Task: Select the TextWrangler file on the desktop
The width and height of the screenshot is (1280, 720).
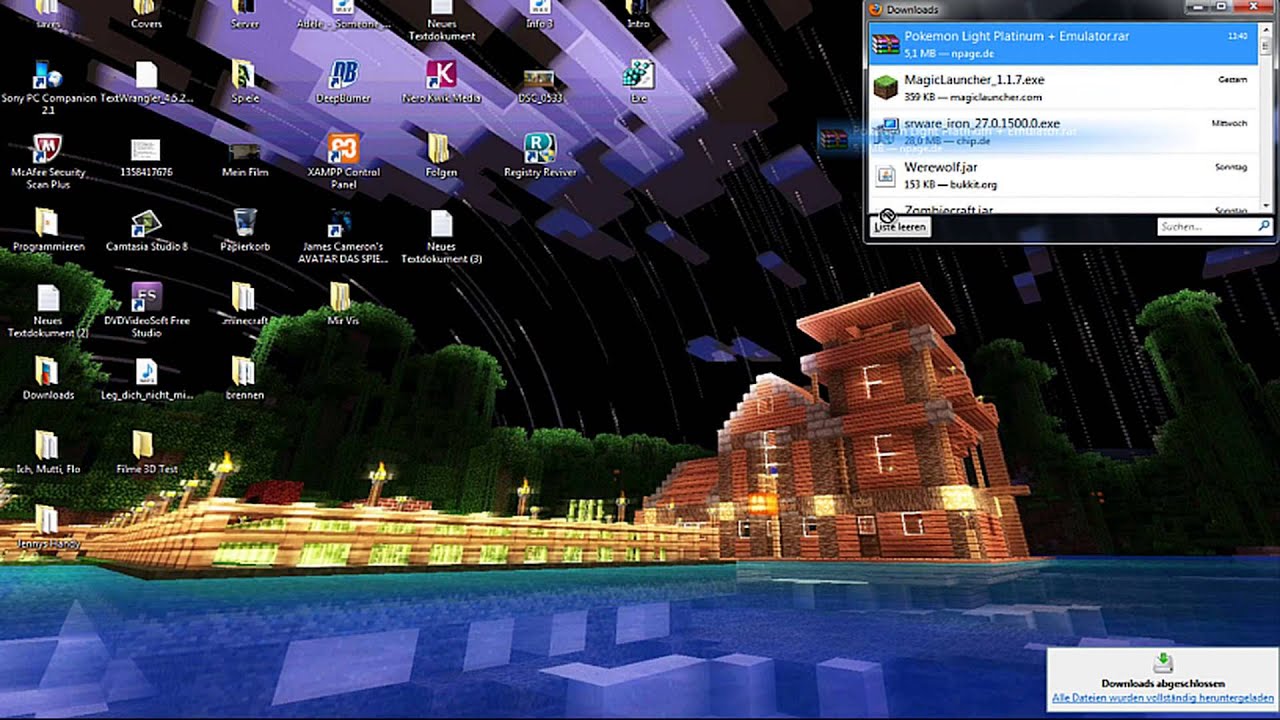Action: click(x=146, y=82)
